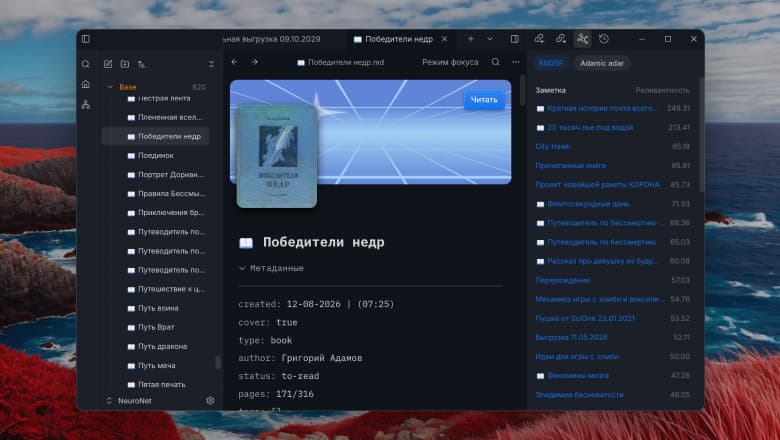The width and height of the screenshot is (780, 440).
Task: Open Путь дракона in file tree
Action: tap(162, 347)
